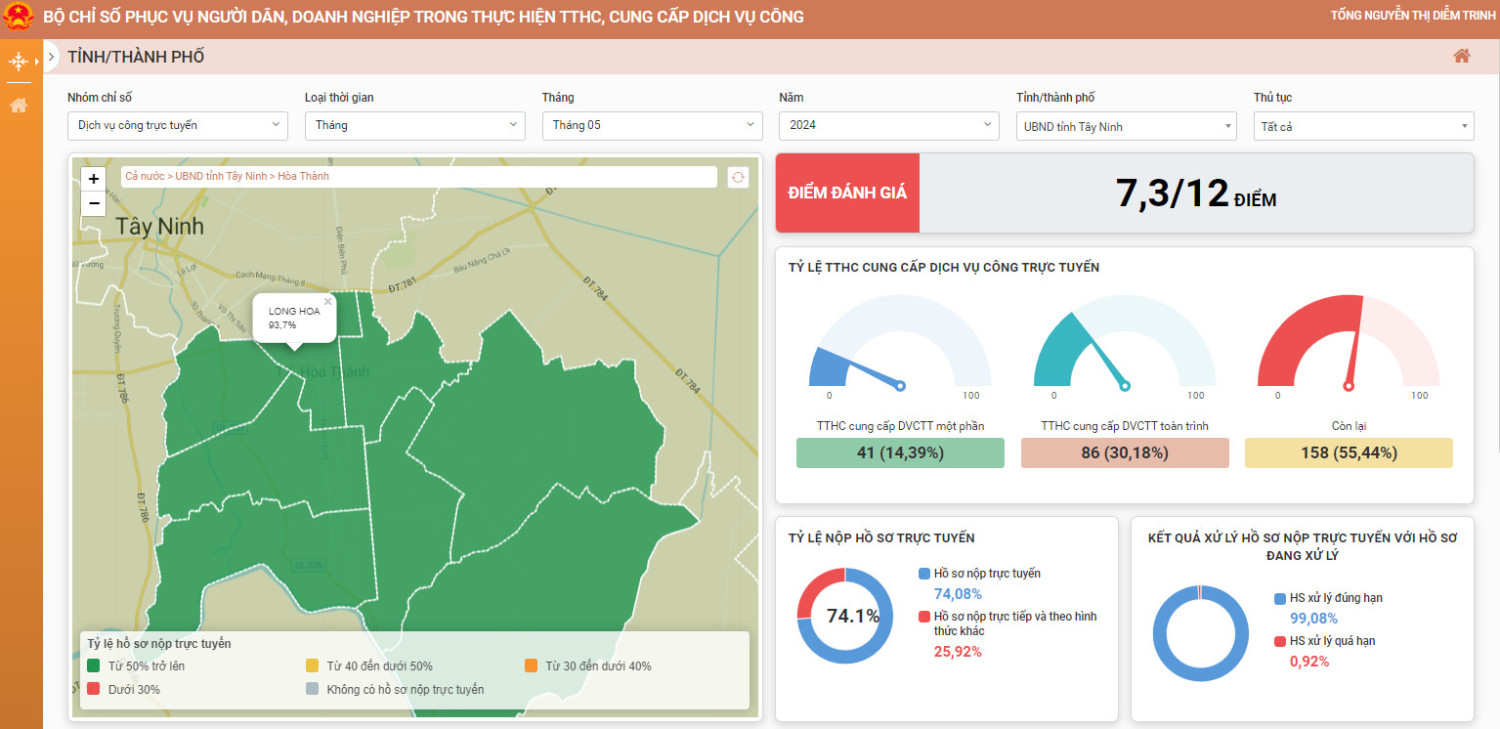This screenshot has width=1500, height=729.
Task: Zoom in on the map
Action: point(93,179)
